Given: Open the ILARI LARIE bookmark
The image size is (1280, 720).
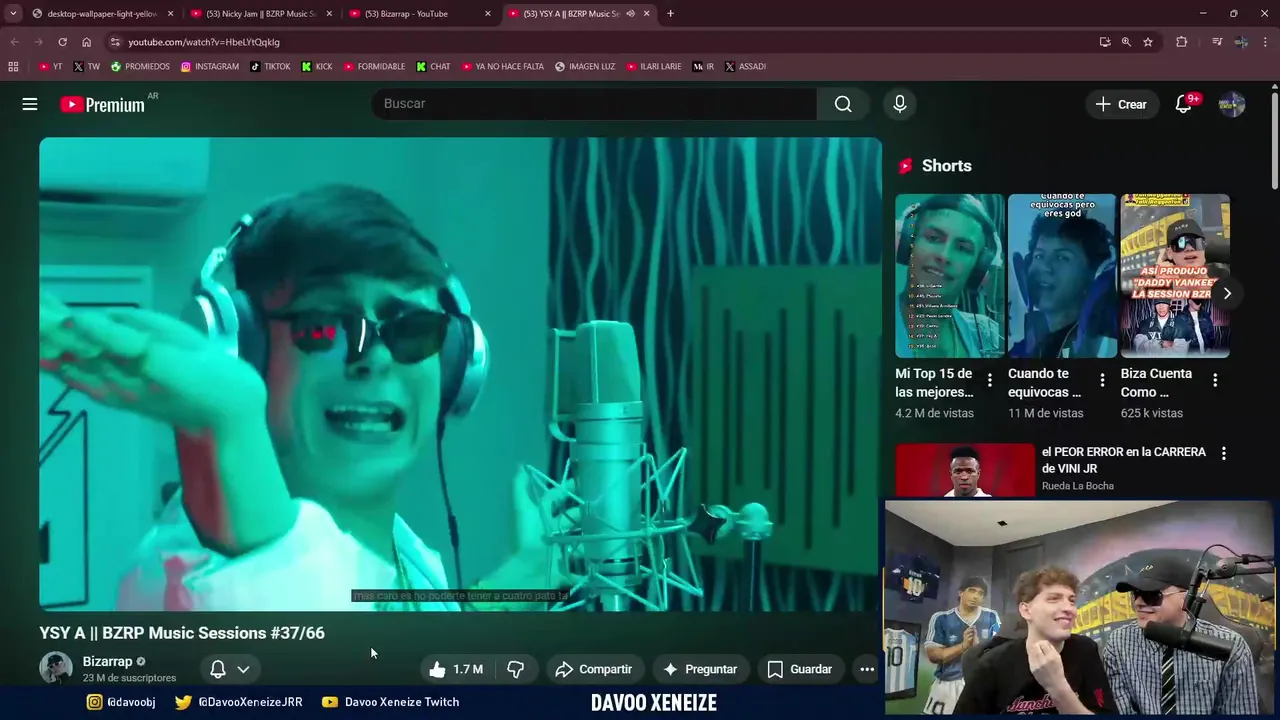Looking at the screenshot, I should 654,67.
